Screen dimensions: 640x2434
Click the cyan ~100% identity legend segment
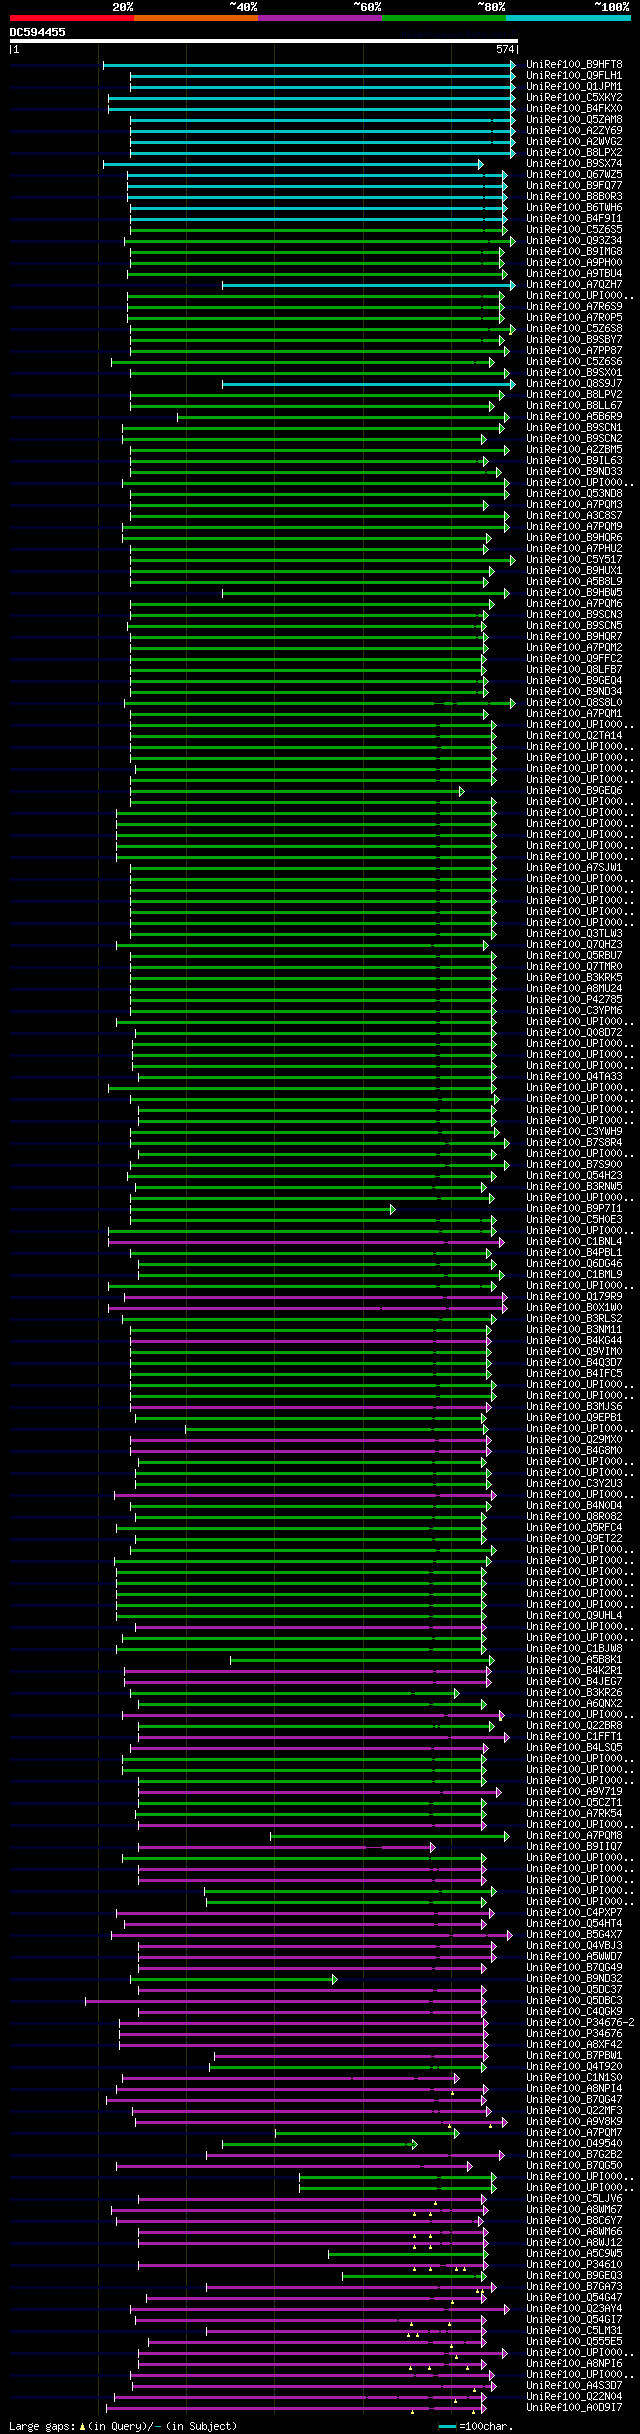(x=568, y=18)
